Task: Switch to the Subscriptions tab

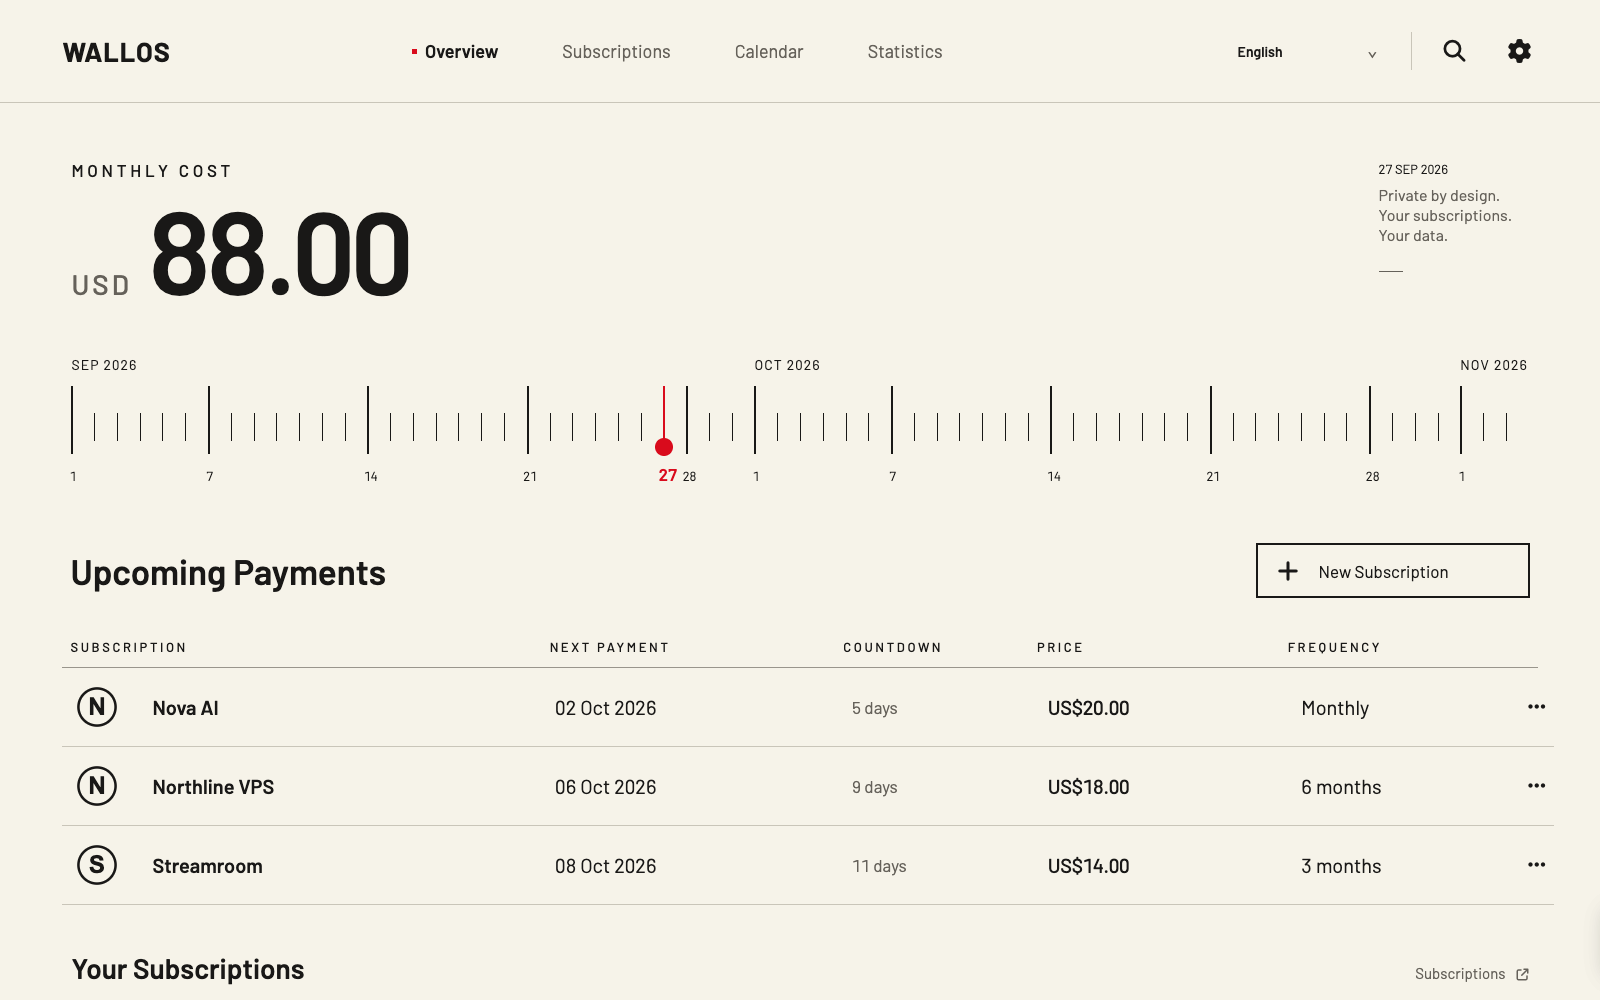Action: pos(616,52)
